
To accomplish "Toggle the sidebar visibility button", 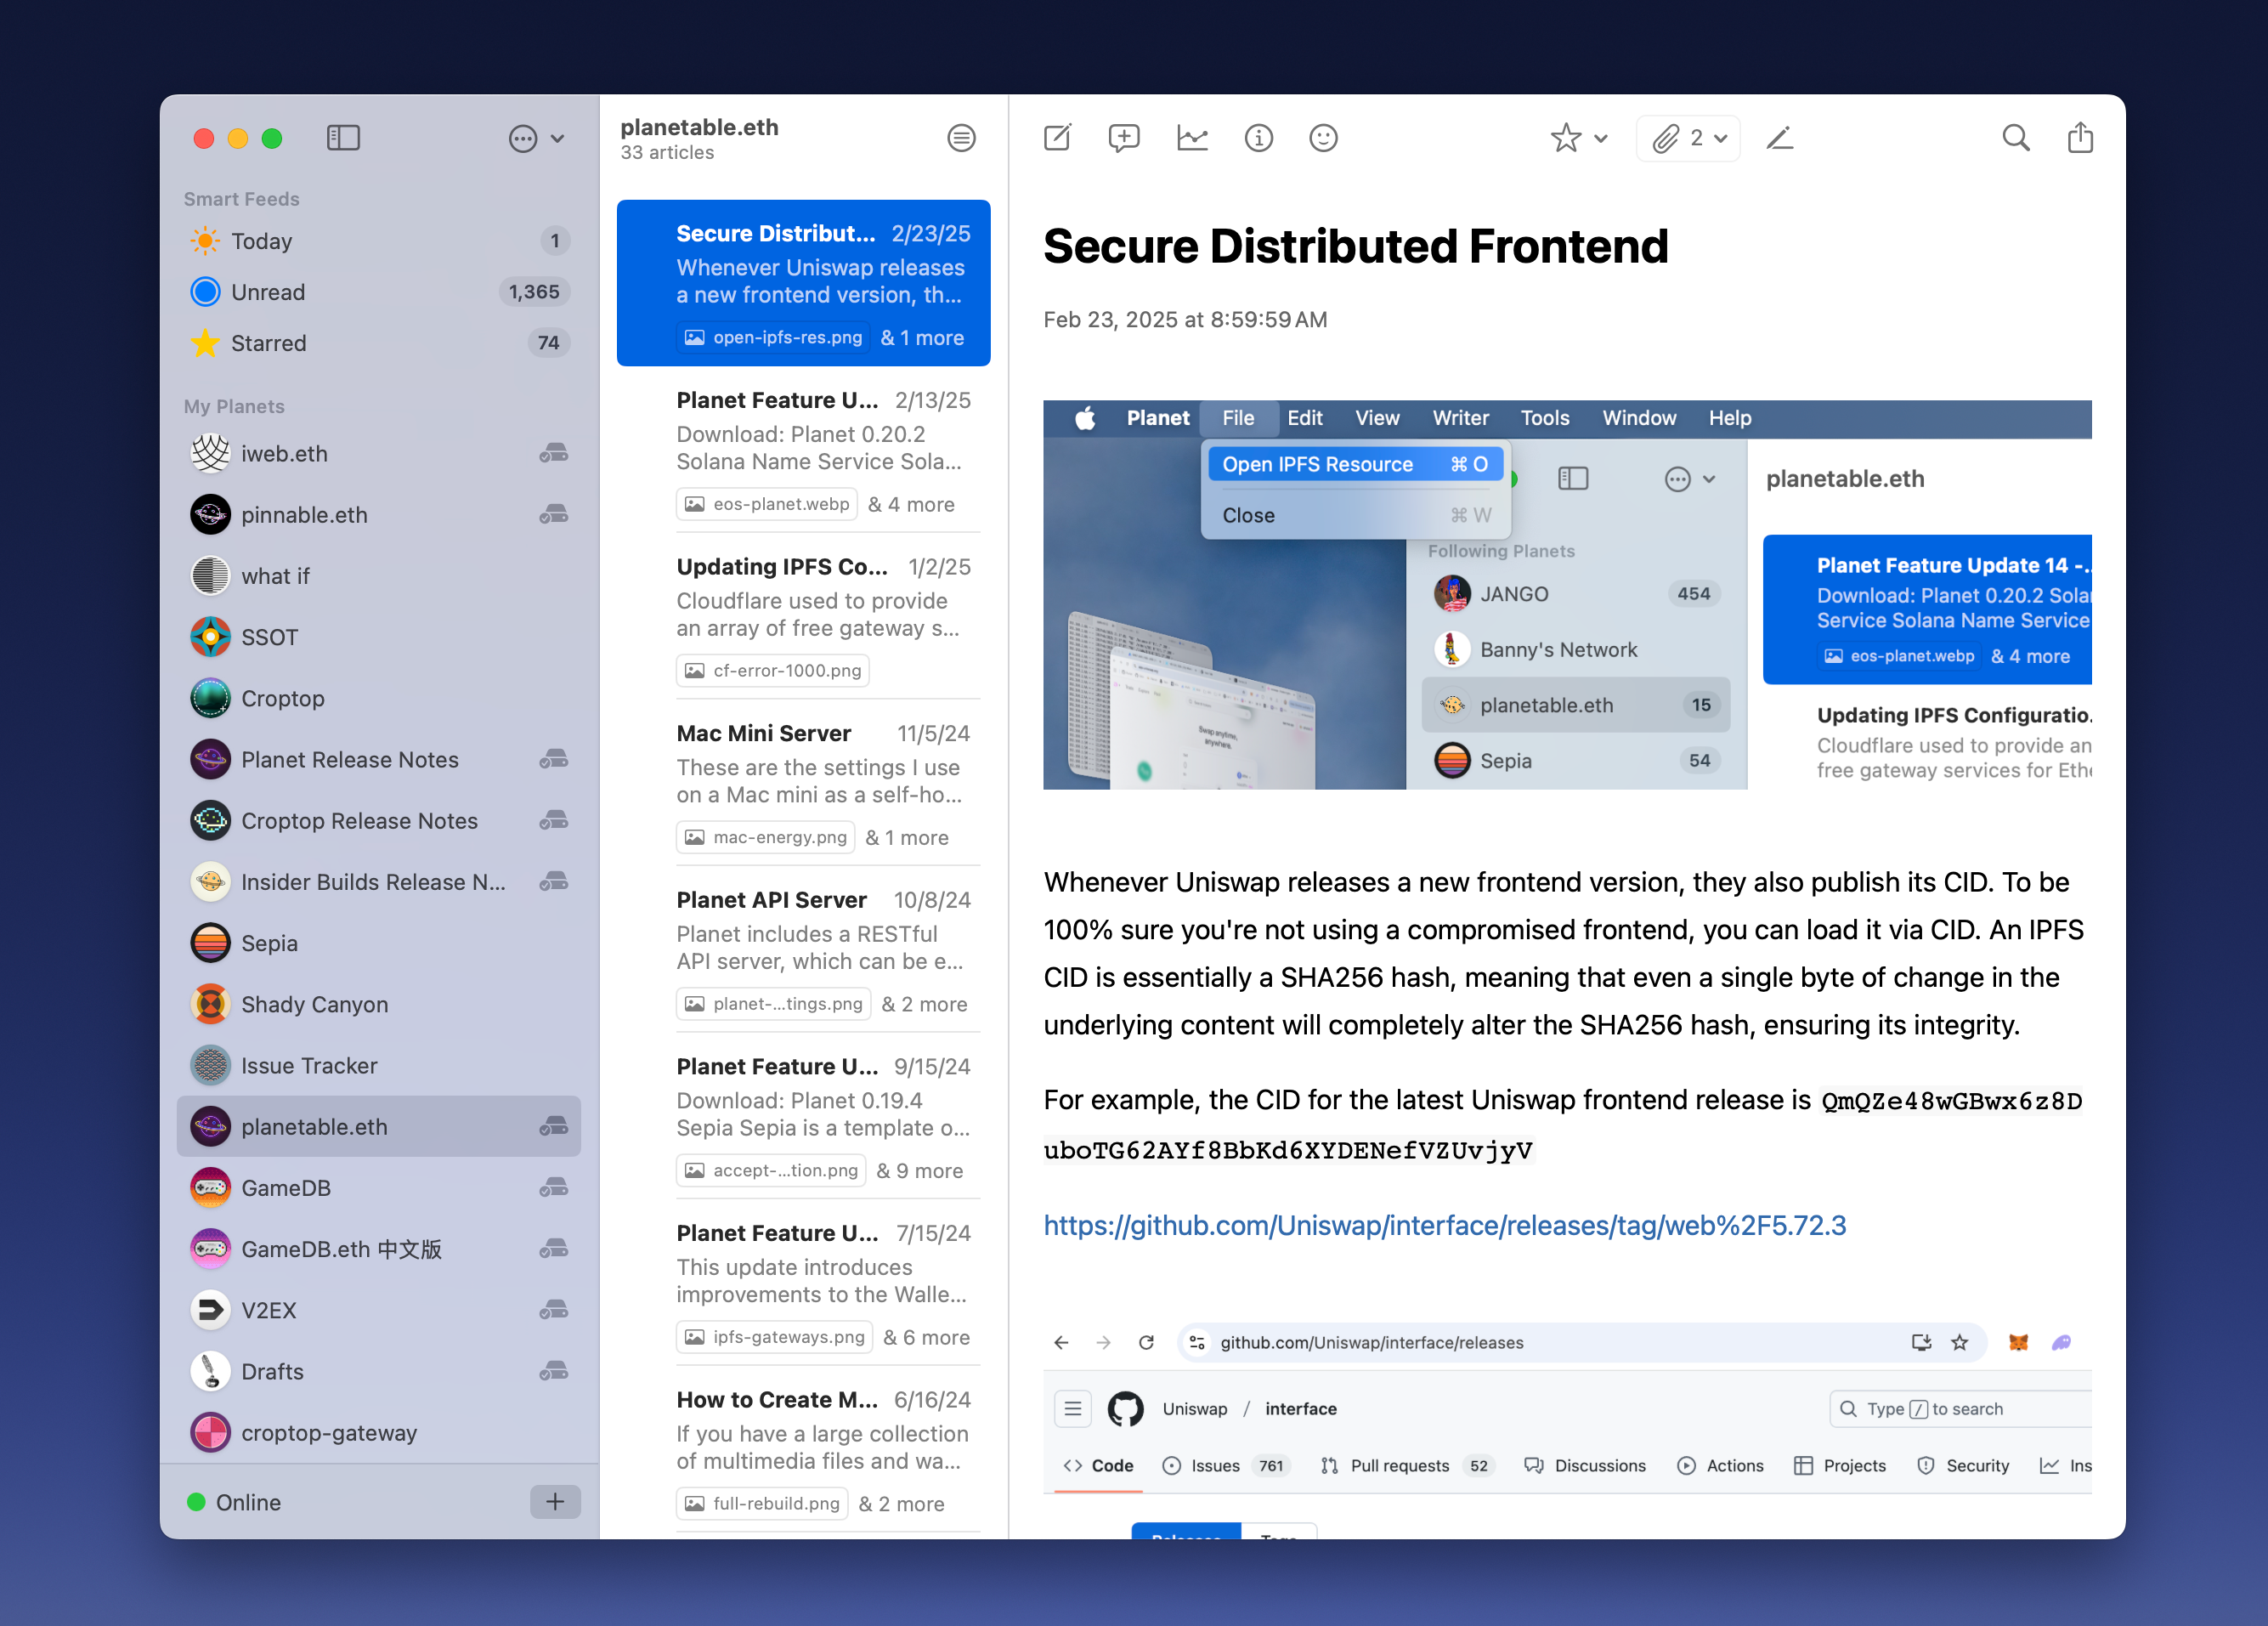I will pos(343,138).
